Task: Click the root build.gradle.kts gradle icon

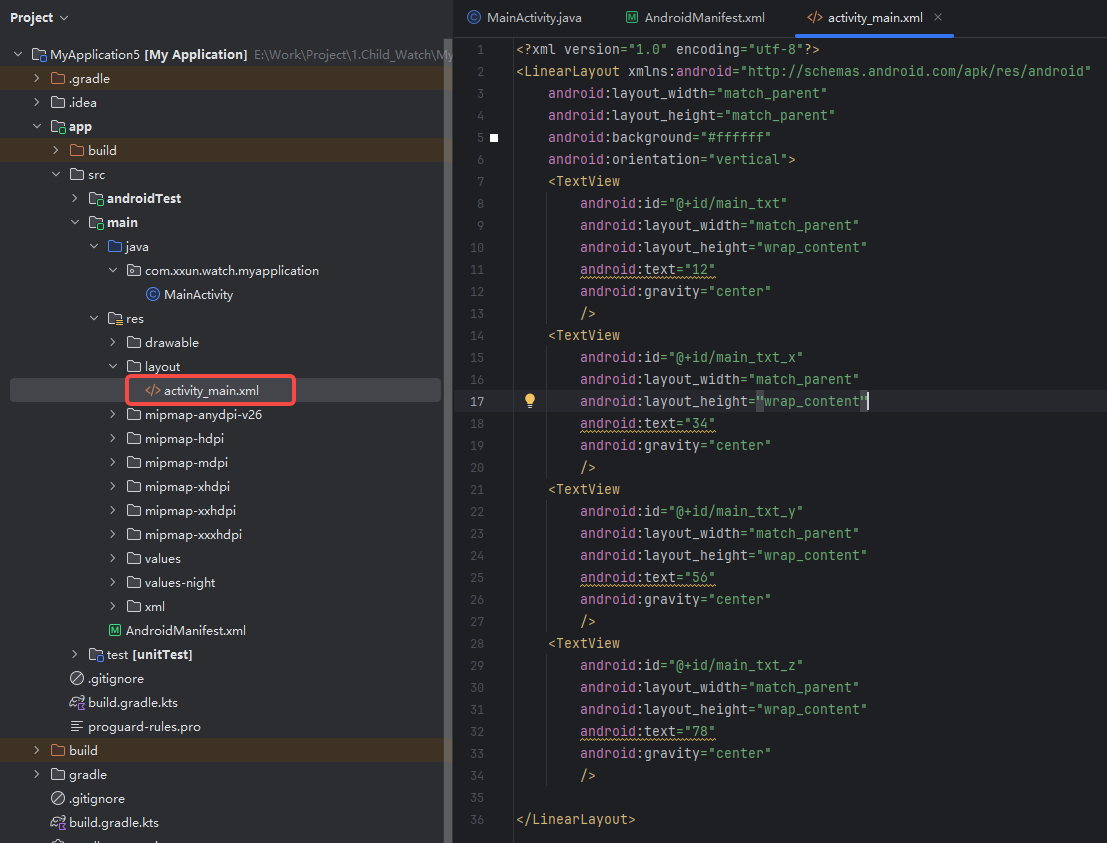Action: coord(58,823)
